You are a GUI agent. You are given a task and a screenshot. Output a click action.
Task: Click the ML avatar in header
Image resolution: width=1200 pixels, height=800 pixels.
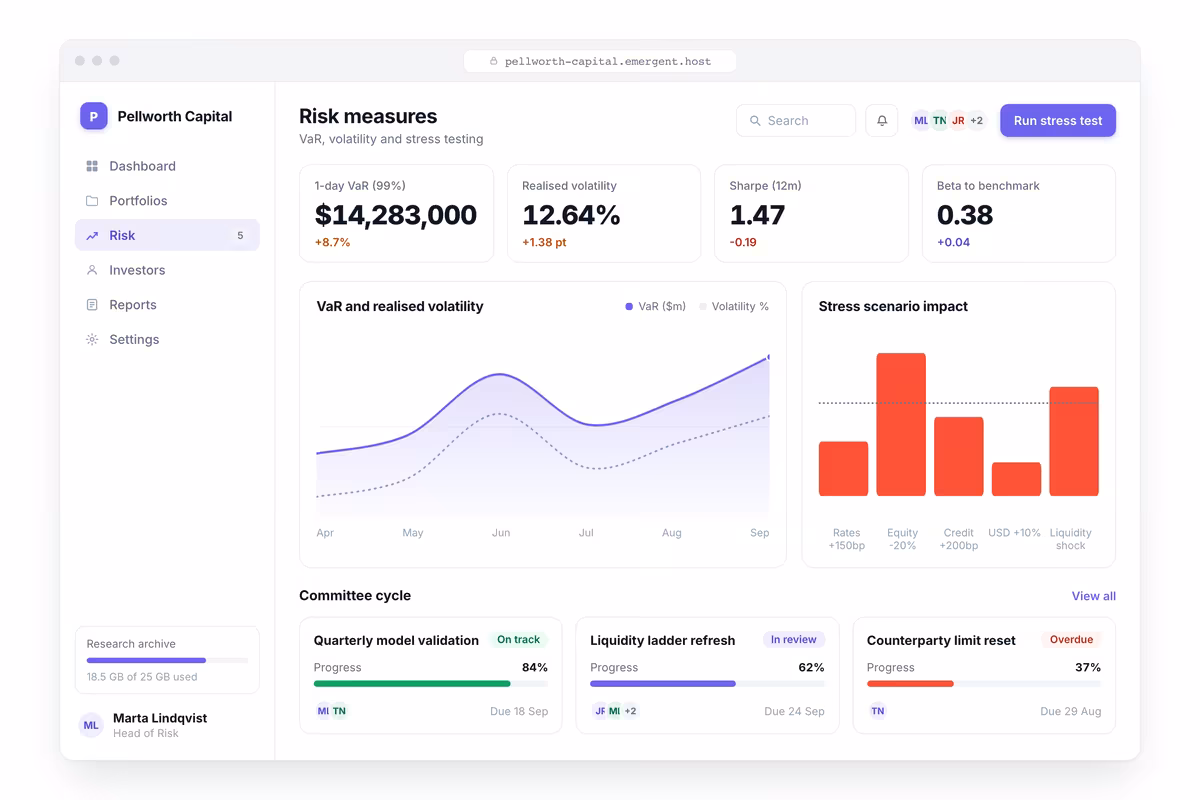[921, 121]
